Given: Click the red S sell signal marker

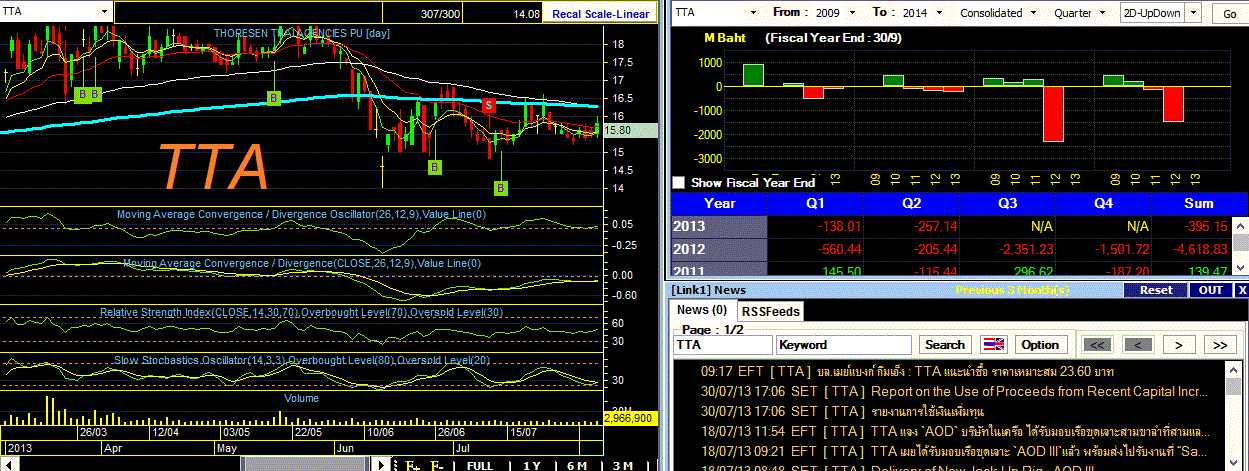Looking at the screenshot, I should [x=488, y=105].
